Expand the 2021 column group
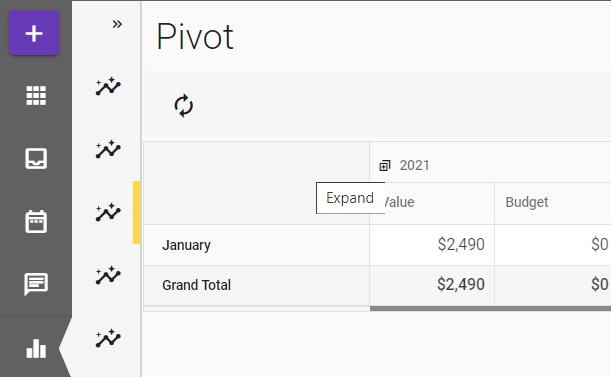This screenshot has height=377, width=611. pos(385,166)
